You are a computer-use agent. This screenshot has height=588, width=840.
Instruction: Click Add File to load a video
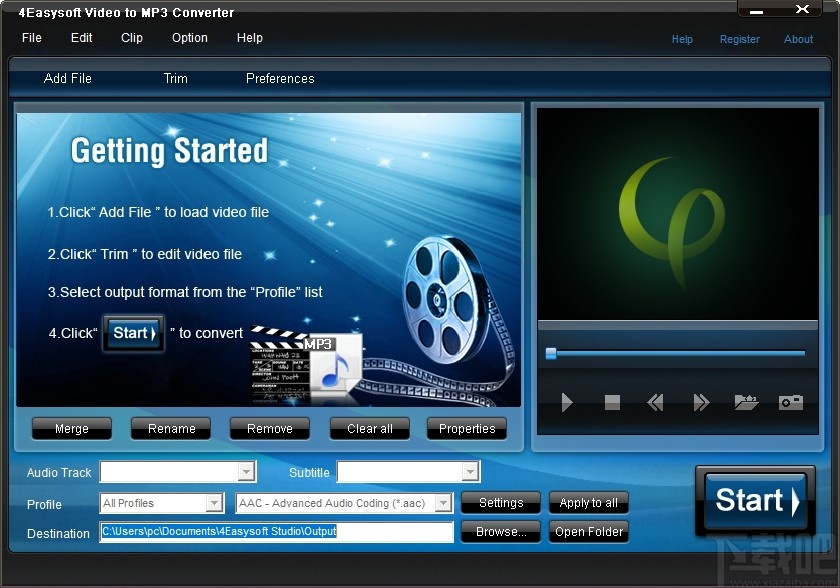[x=67, y=78]
